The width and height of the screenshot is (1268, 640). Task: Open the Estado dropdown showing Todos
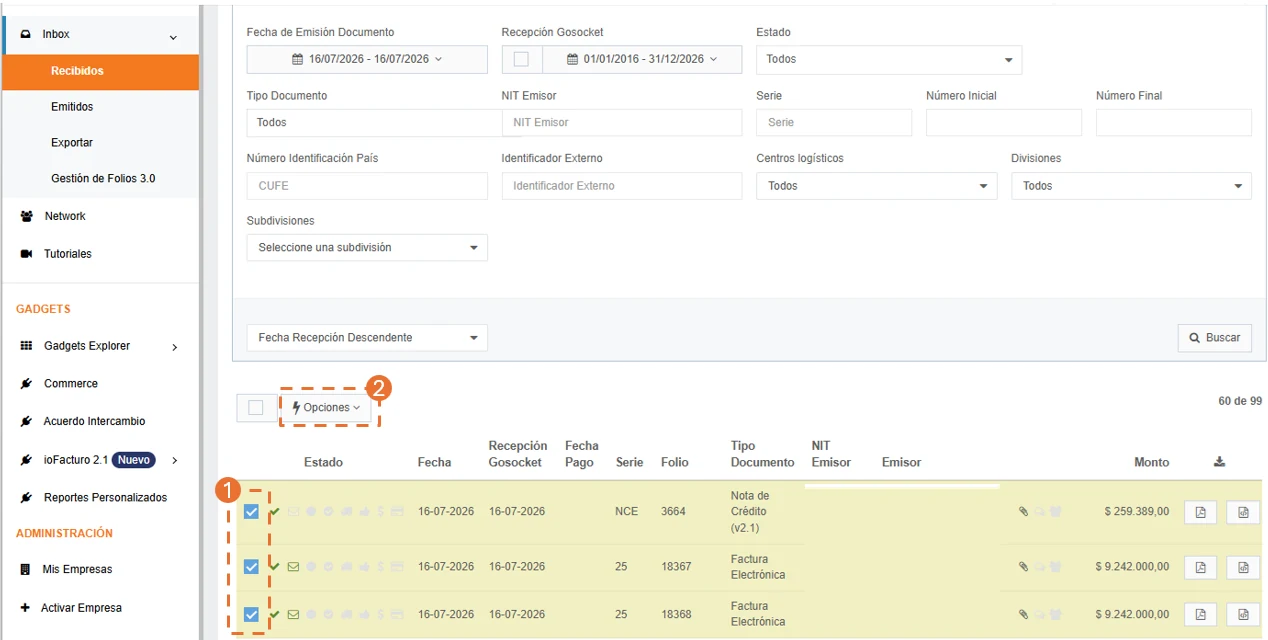tap(889, 59)
